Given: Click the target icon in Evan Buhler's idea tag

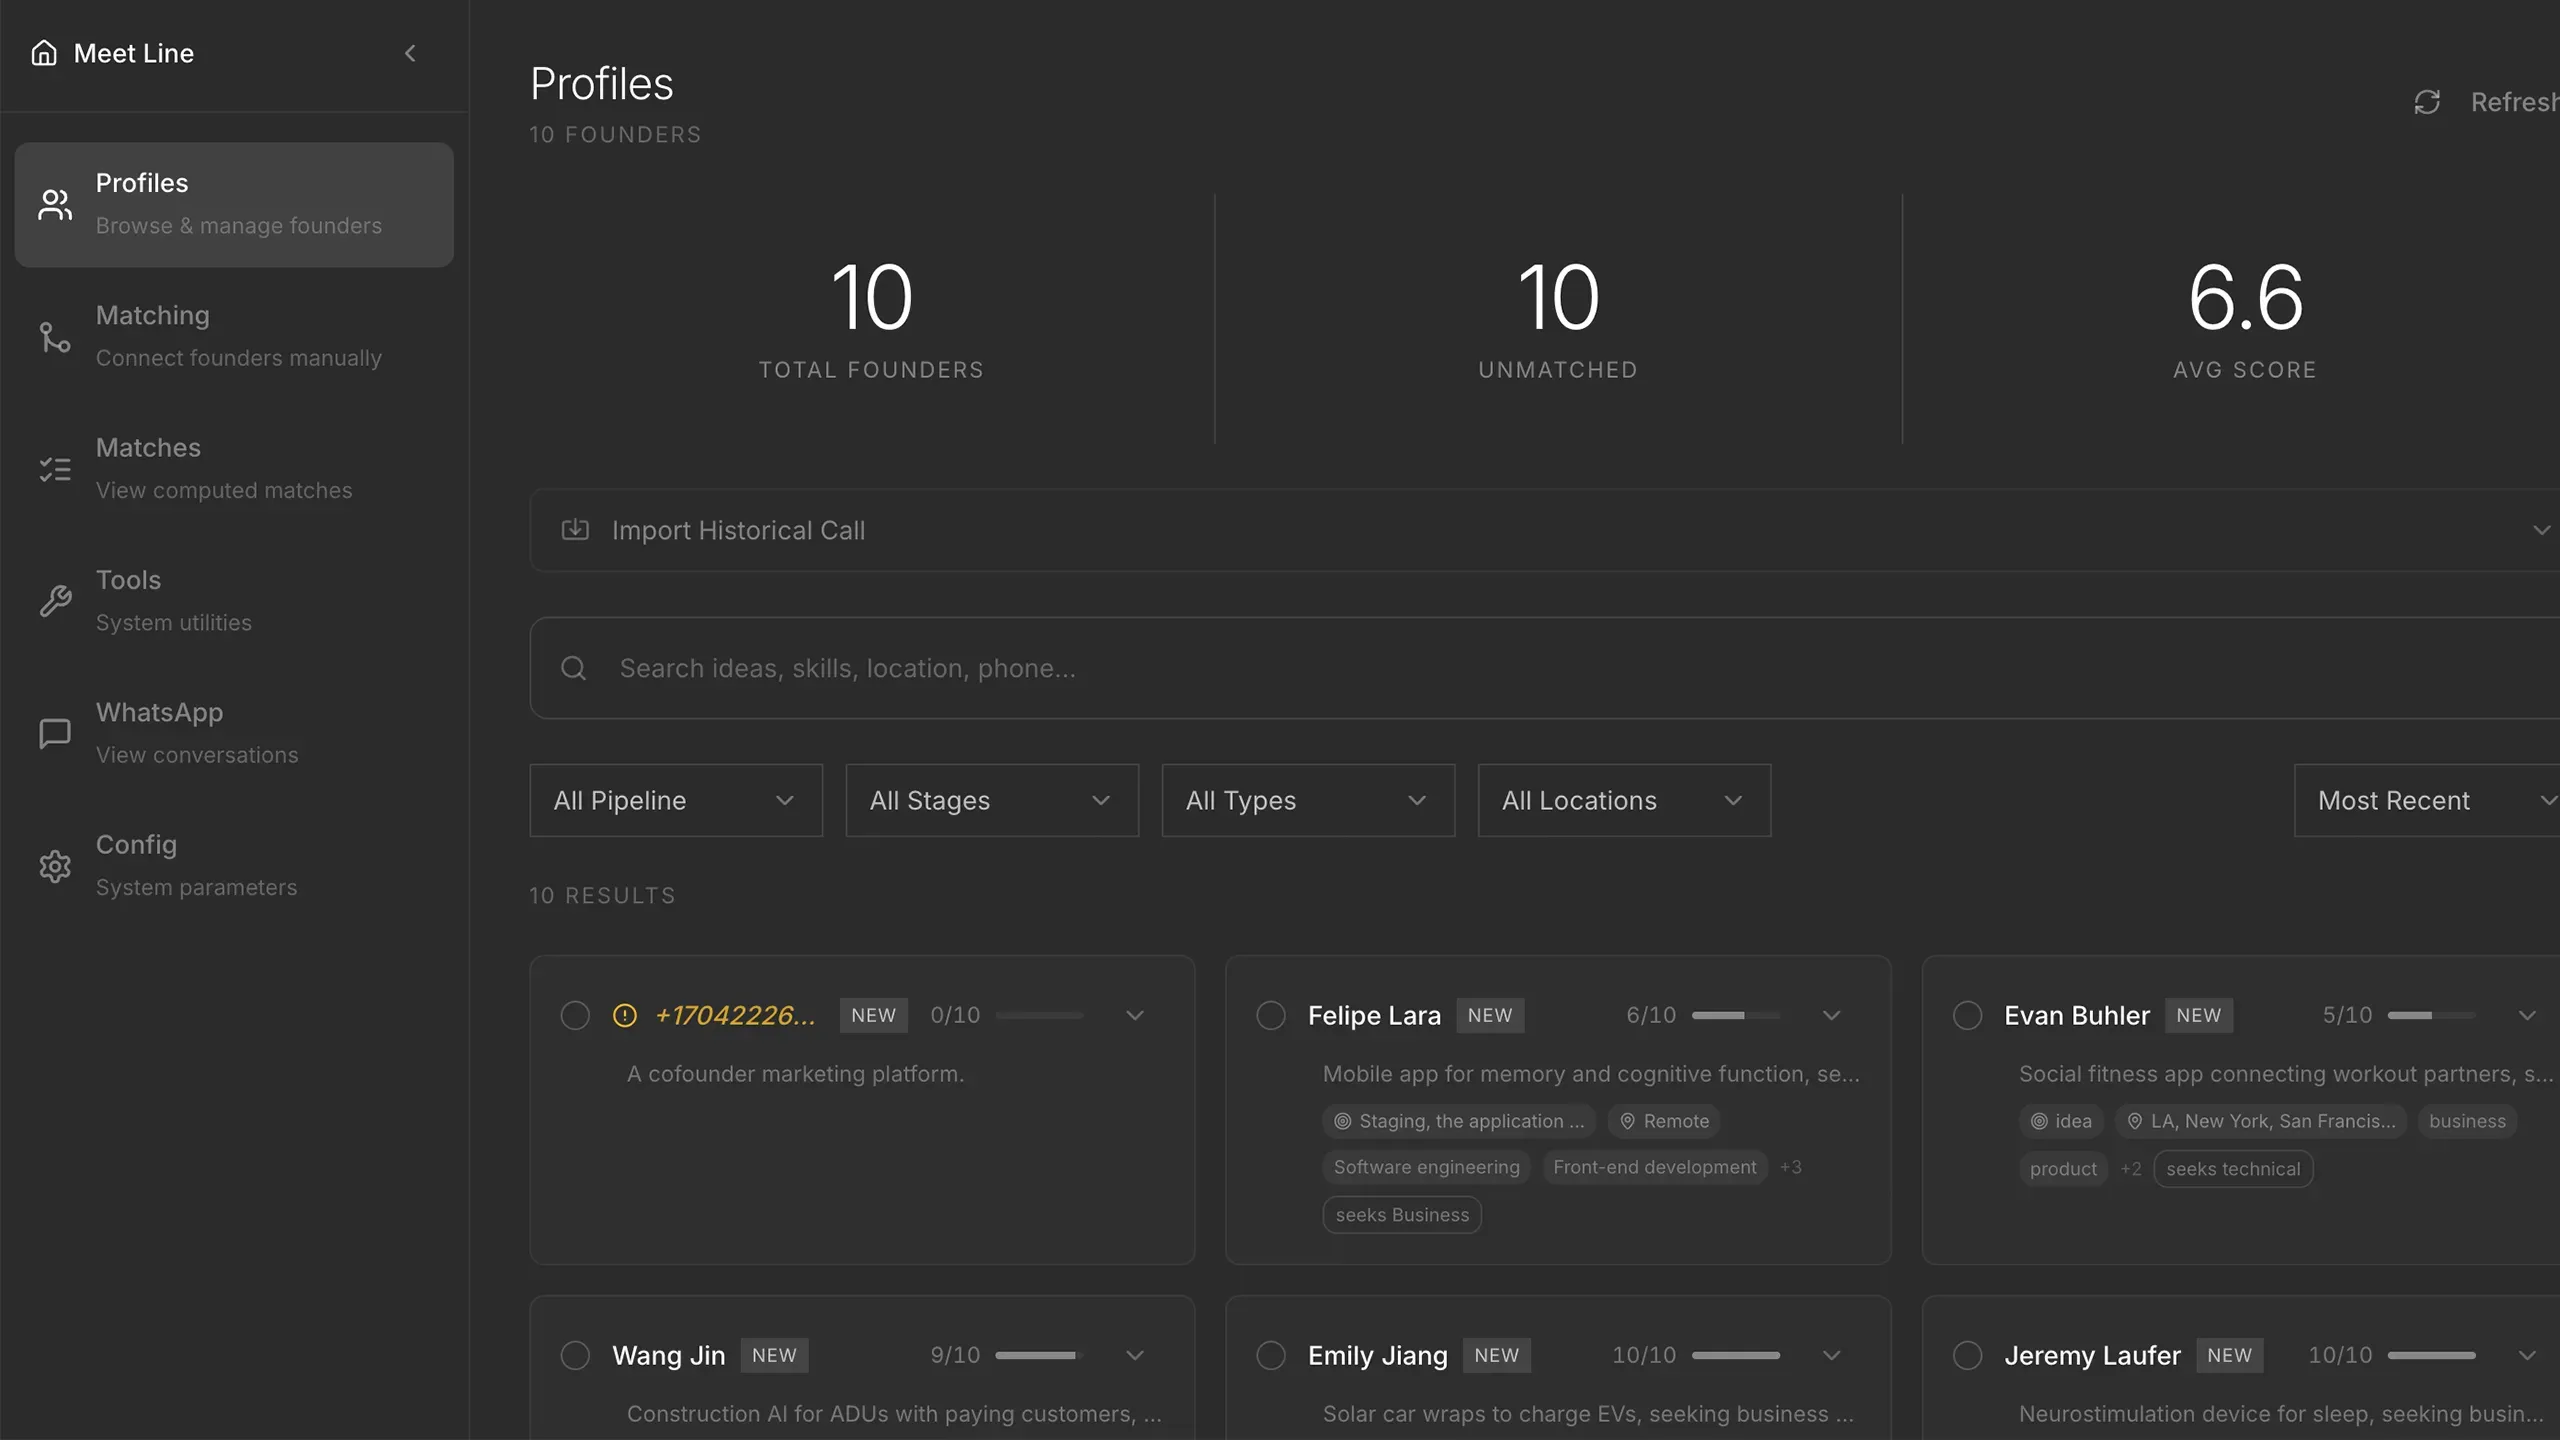Looking at the screenshot, I should 2039,1121.
